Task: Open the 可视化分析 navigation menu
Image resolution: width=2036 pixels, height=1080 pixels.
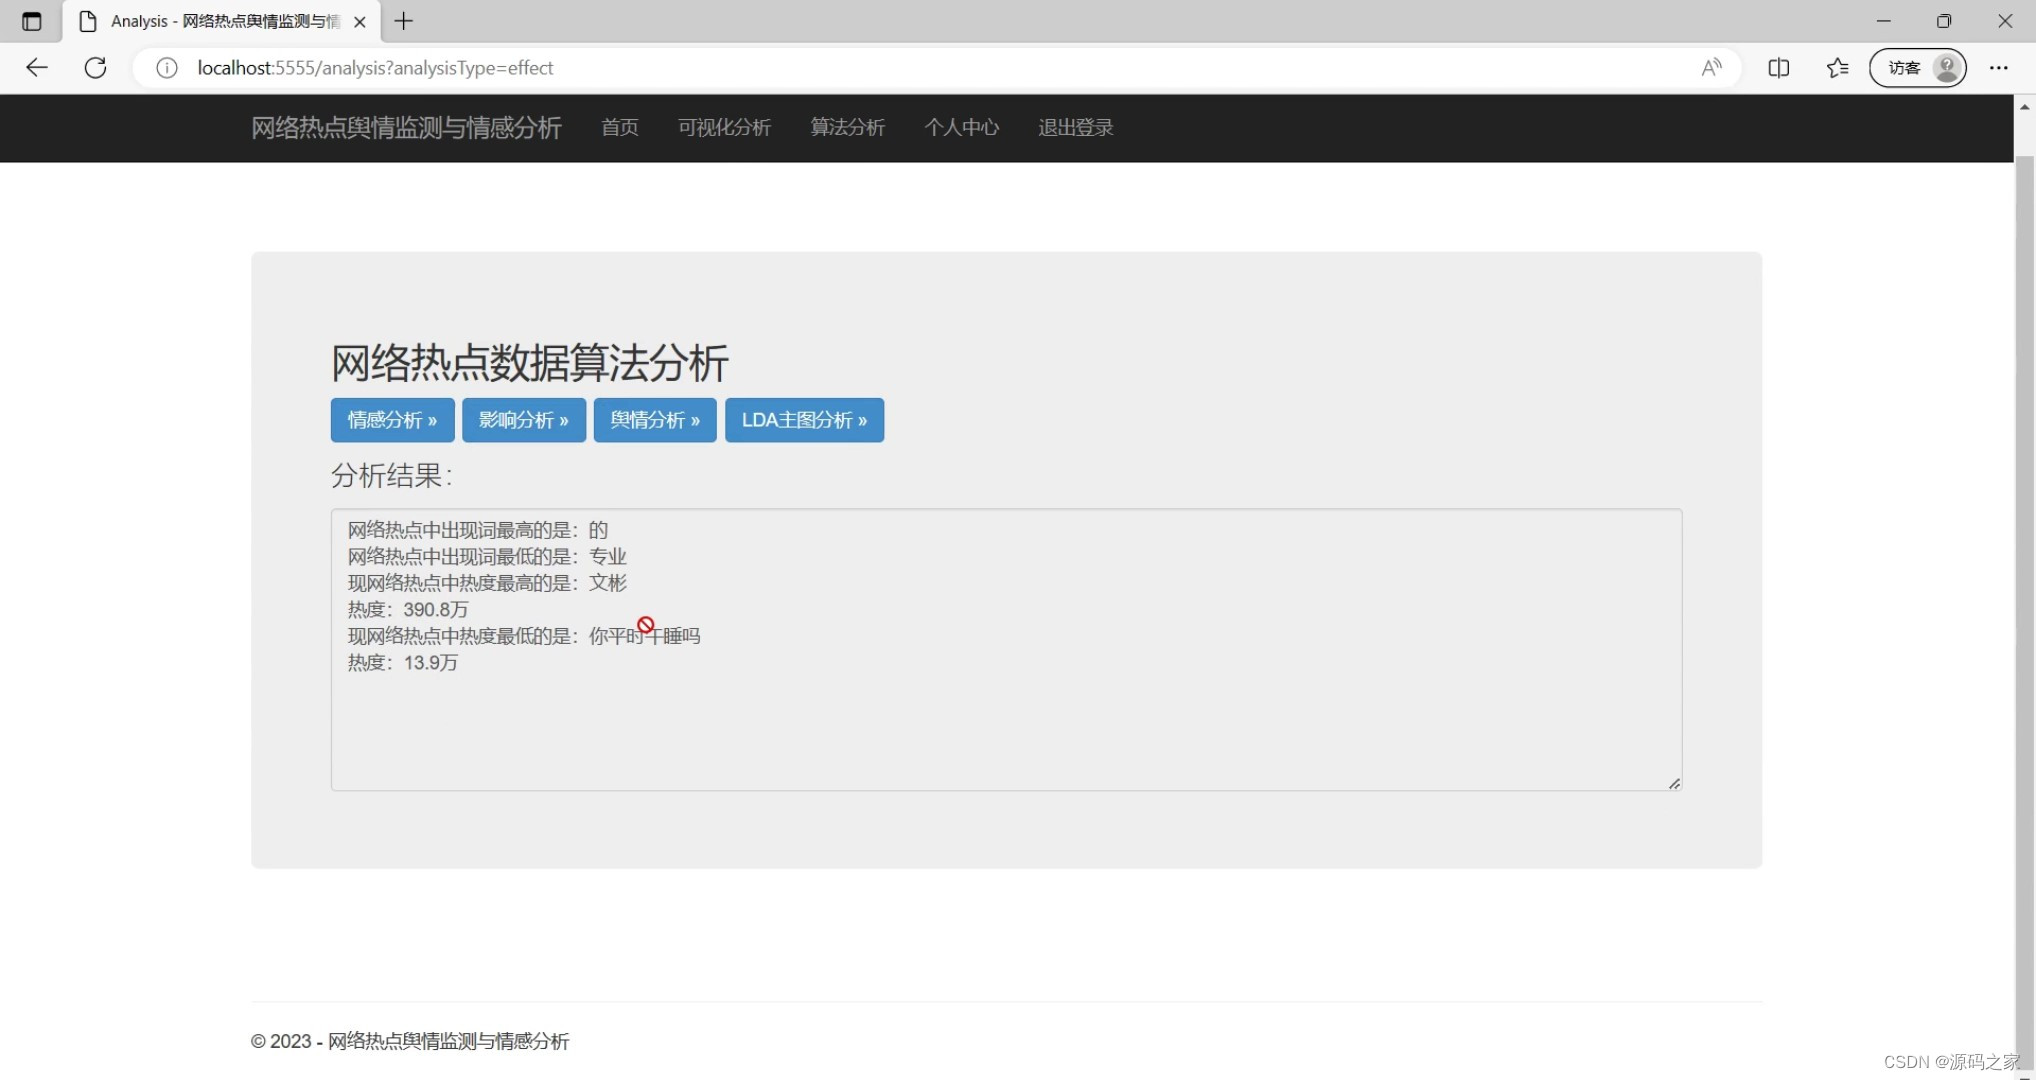Action: (724, 128)
